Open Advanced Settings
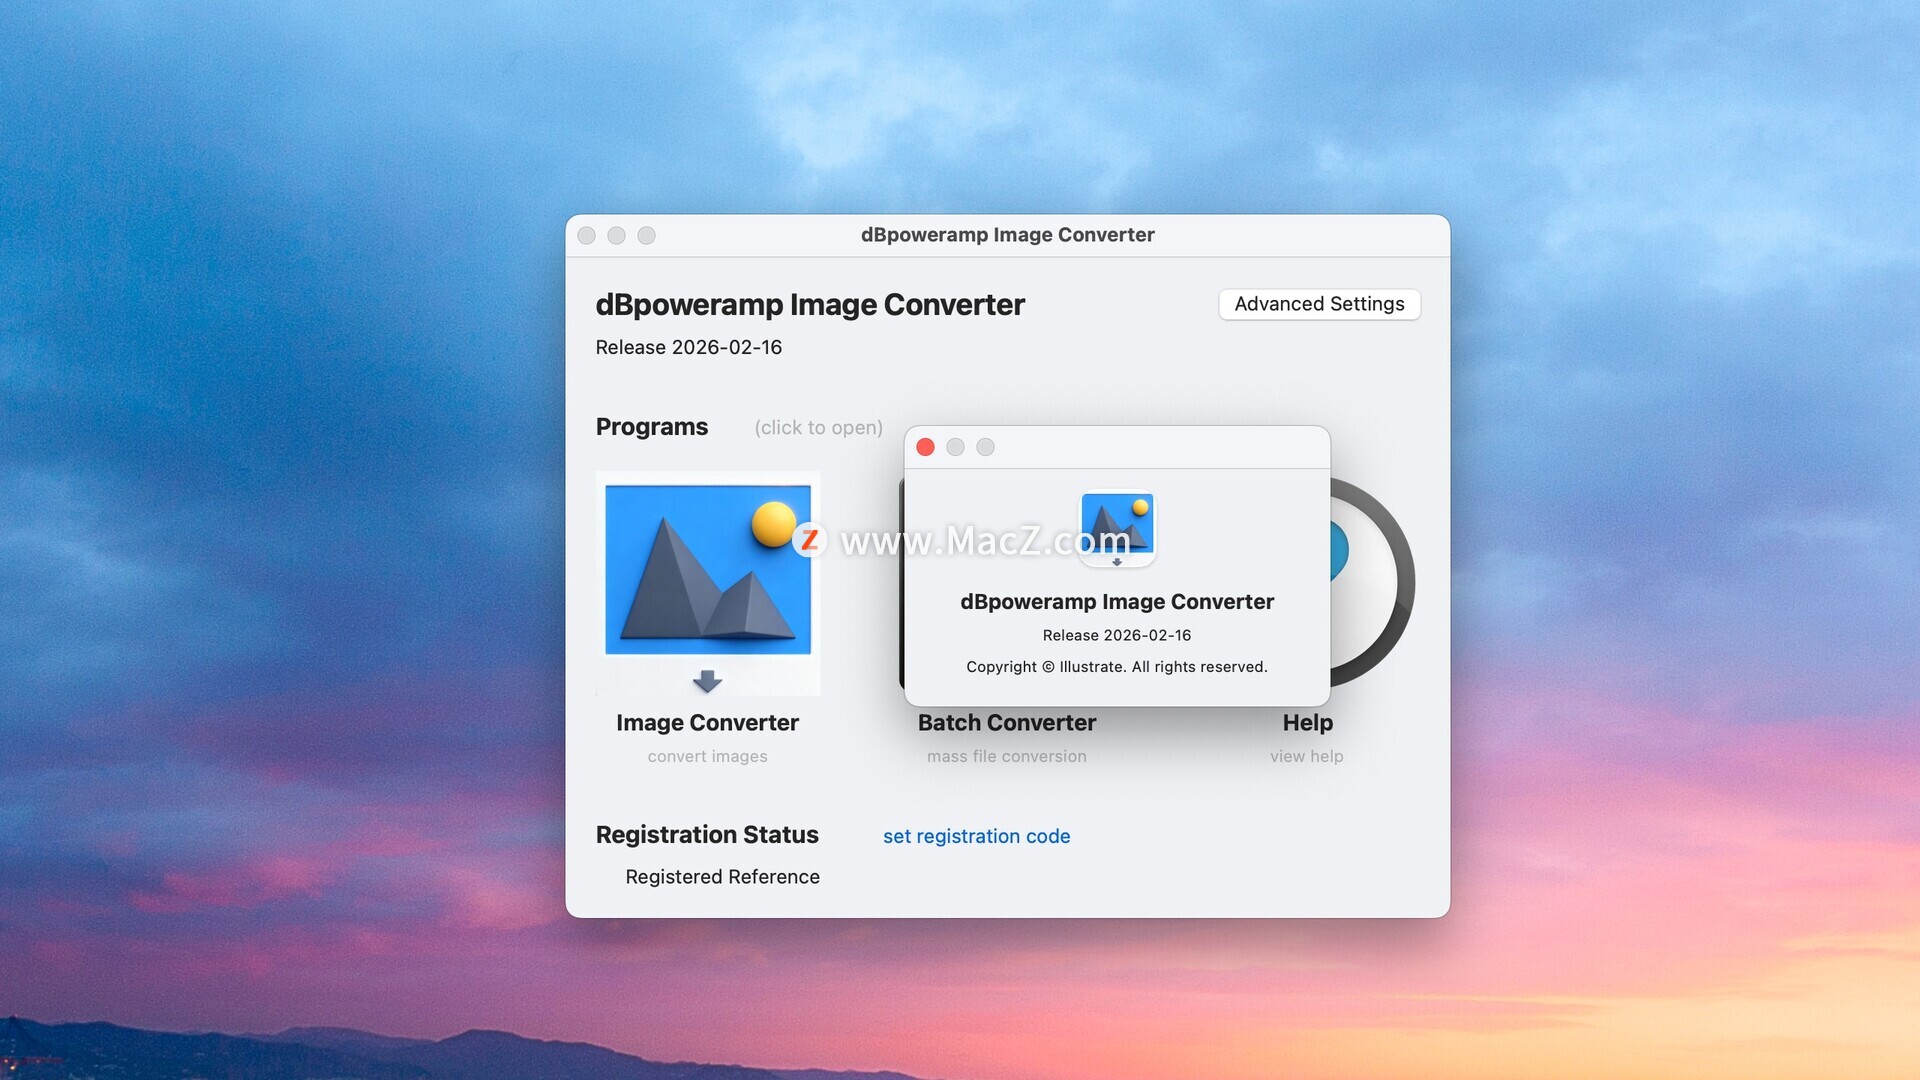The image size is (1920, 1080). 1319,304
